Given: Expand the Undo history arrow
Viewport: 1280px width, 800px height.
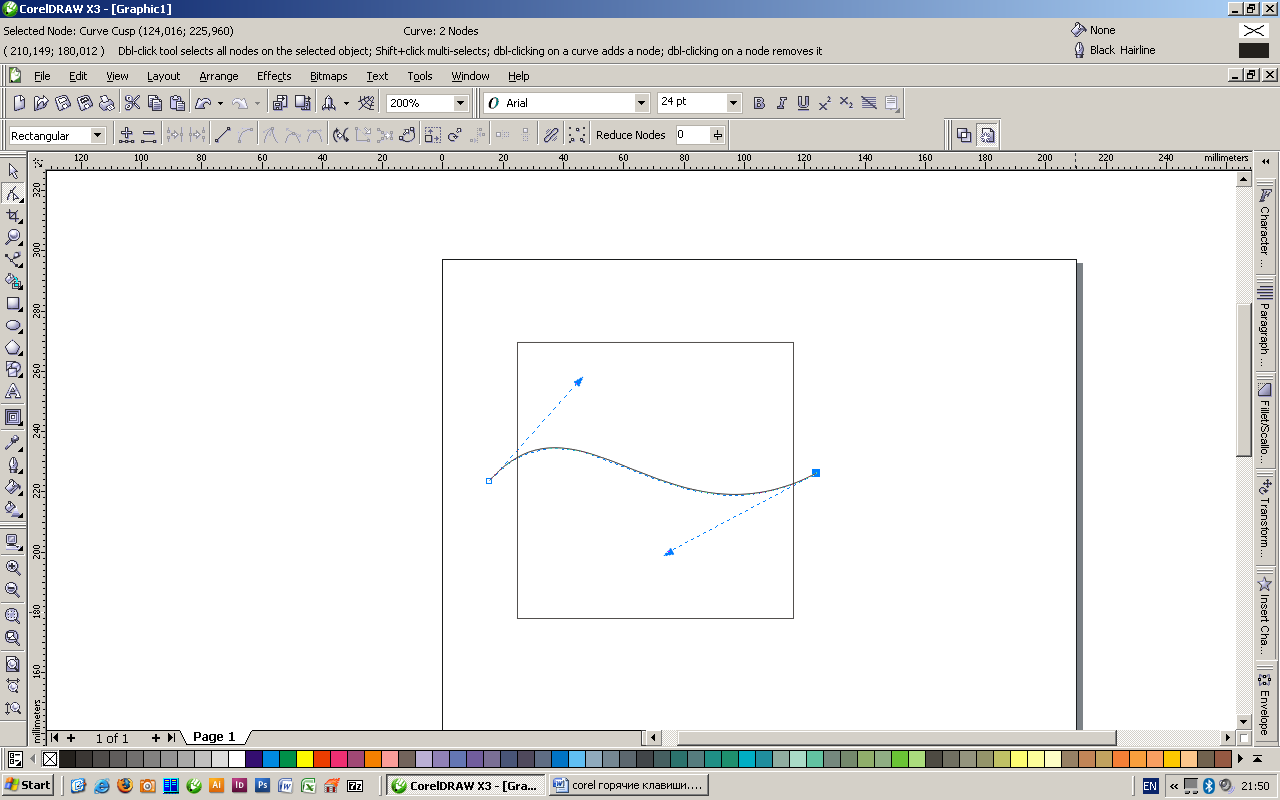Looking at the screenshot, I should point(220,103).
